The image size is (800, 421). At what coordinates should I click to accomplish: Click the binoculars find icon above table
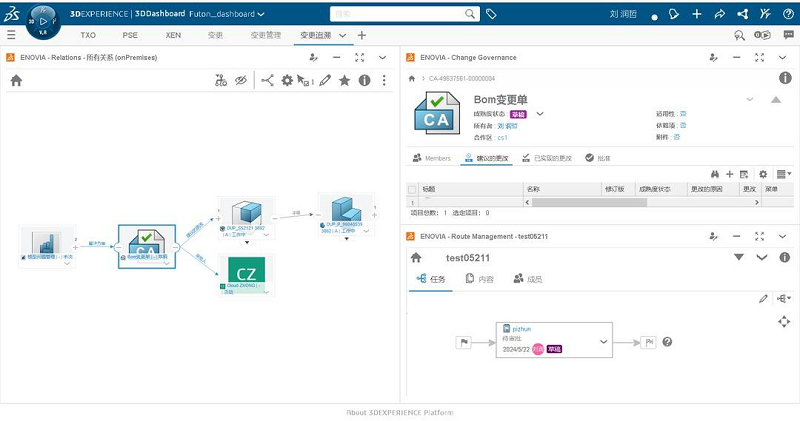point(714,174)
